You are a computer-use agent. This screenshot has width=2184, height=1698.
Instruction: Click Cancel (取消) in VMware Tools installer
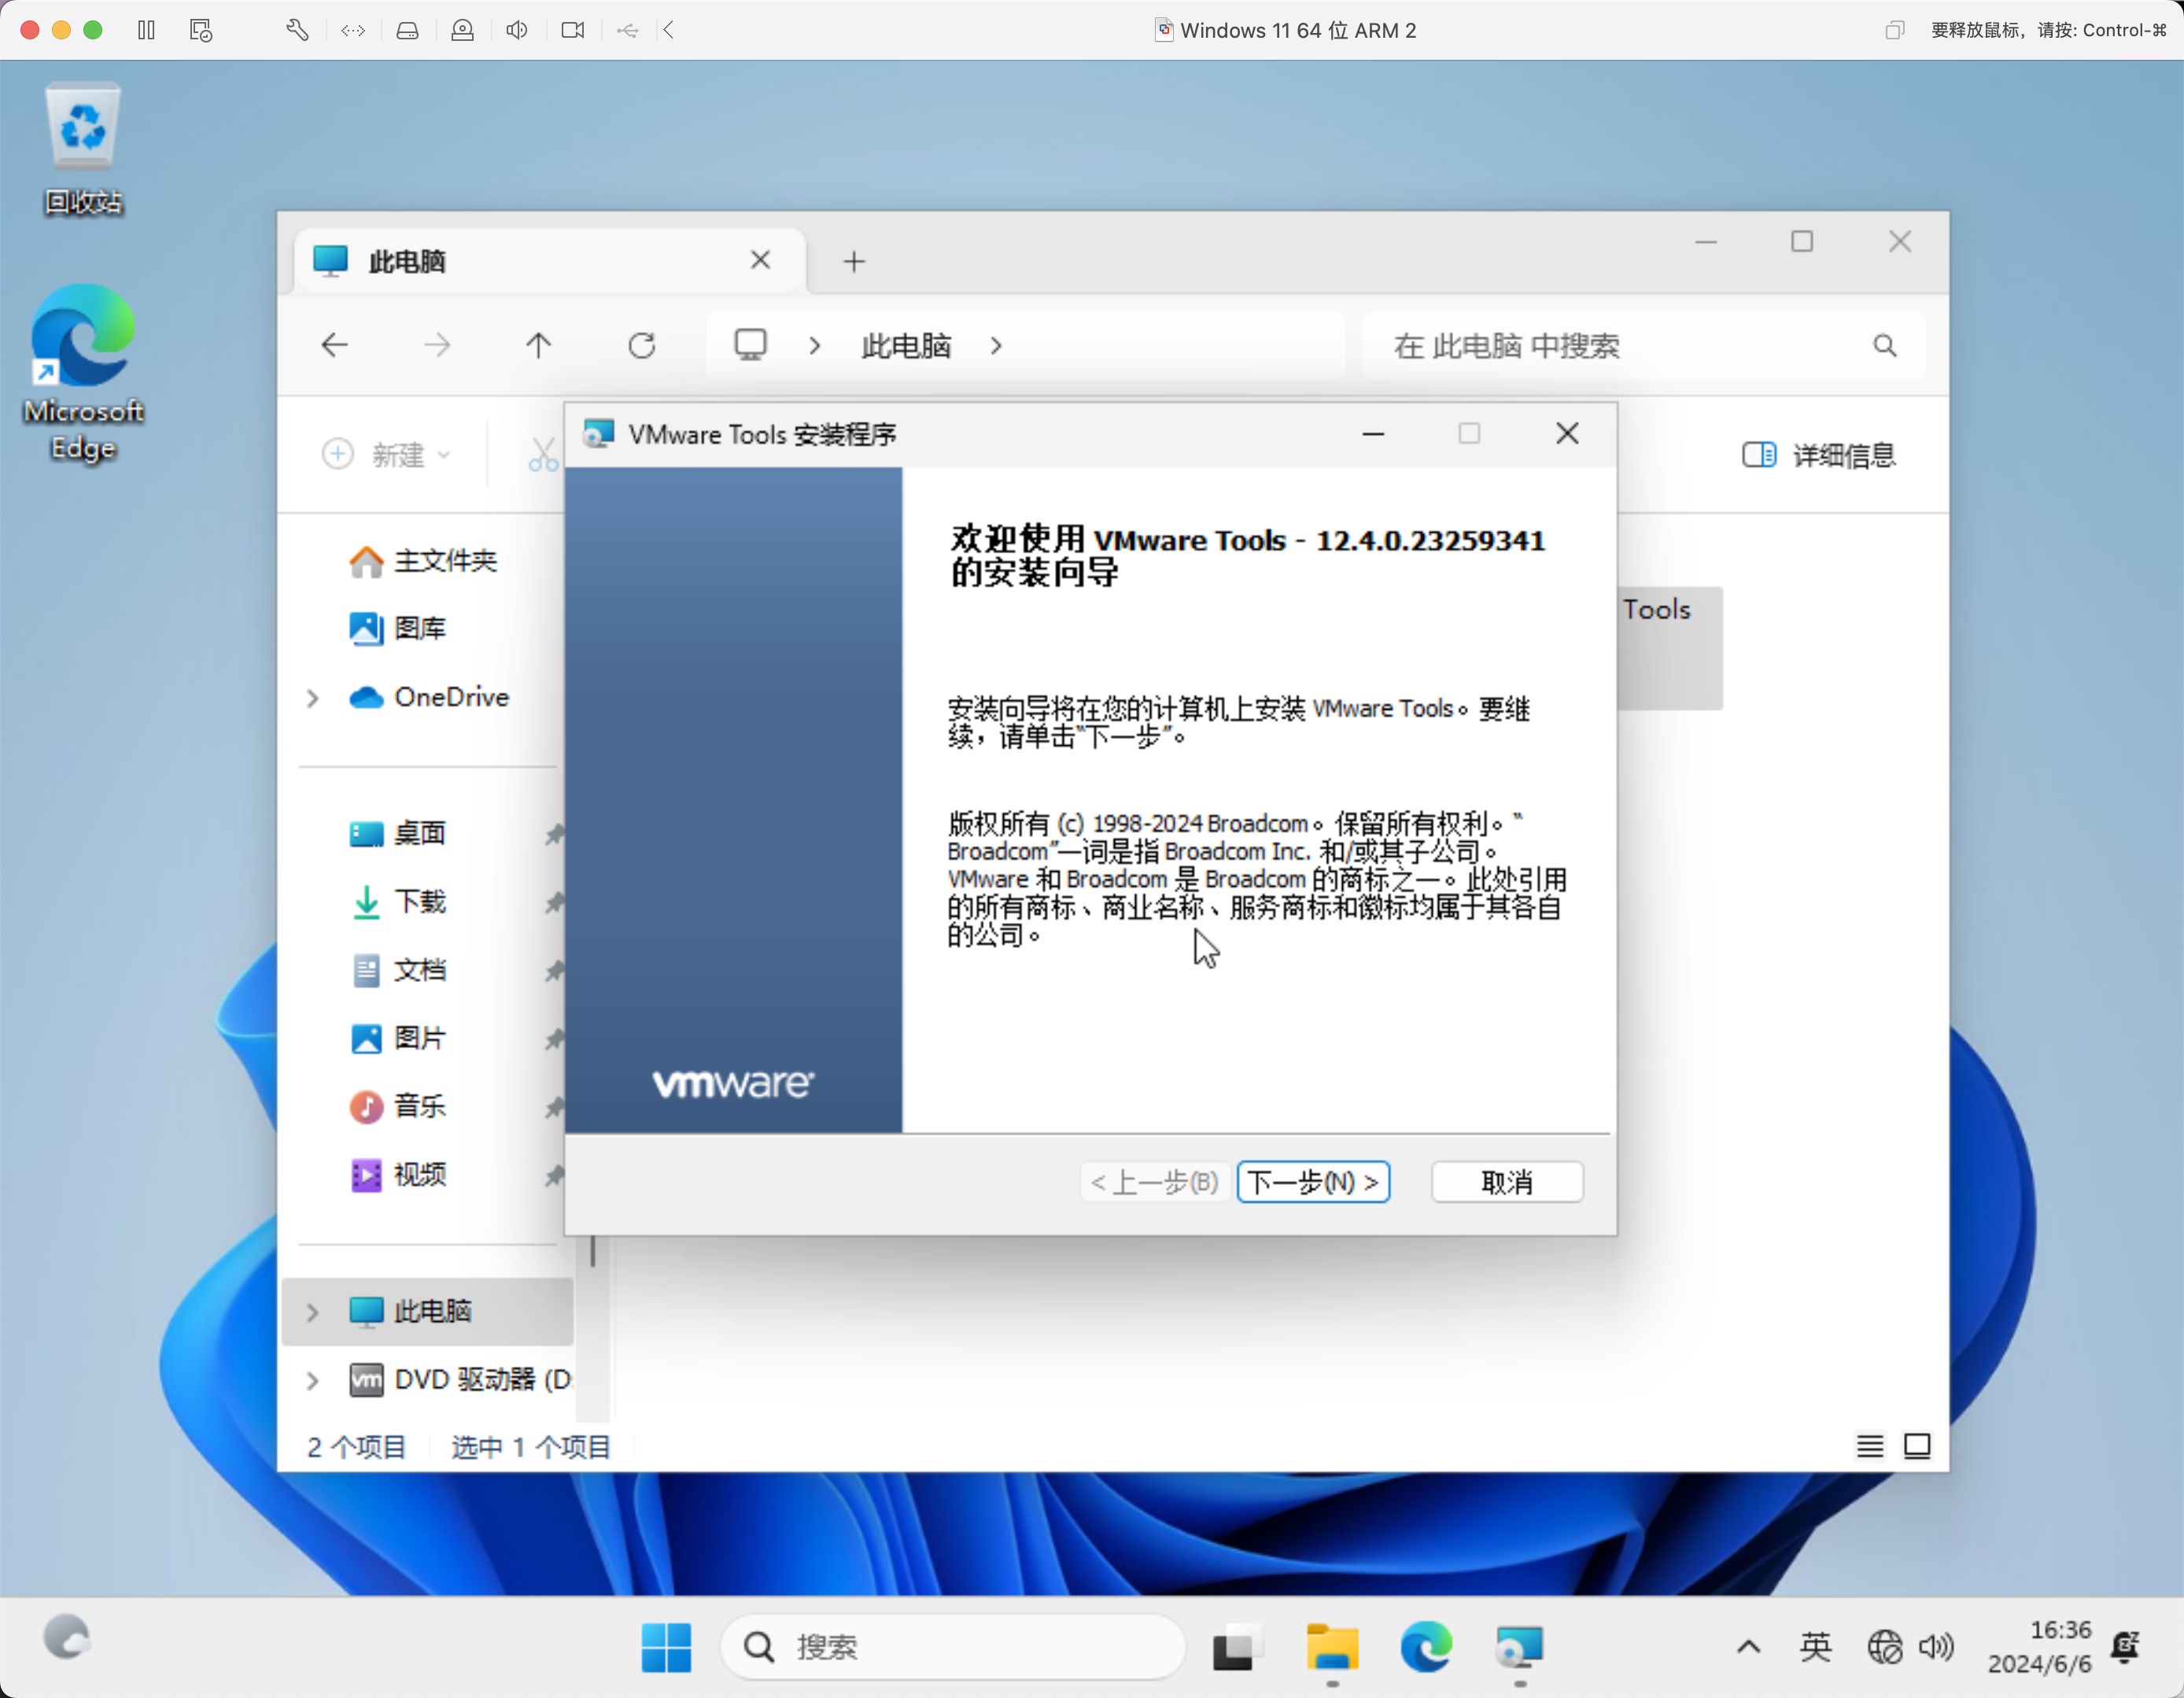coord(1507,1182)
